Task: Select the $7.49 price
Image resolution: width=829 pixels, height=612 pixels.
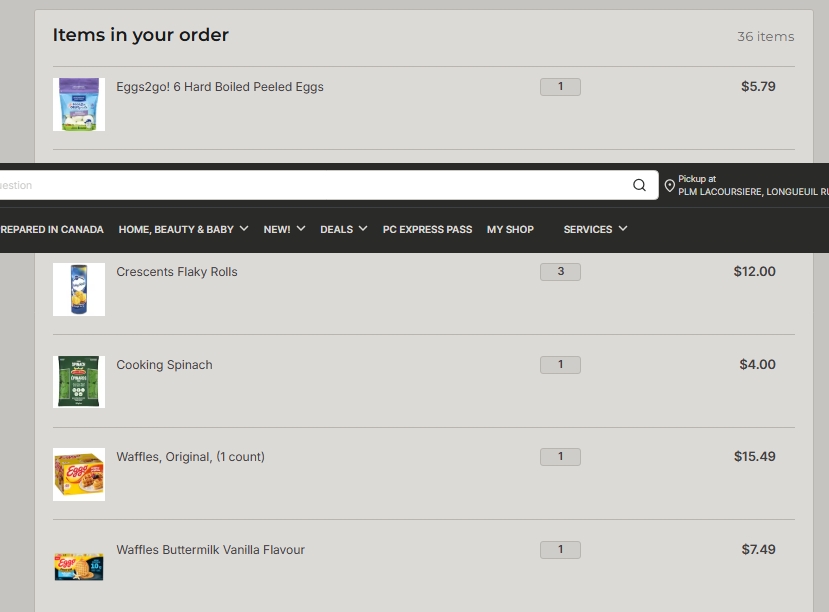Action: pos(758,549)
